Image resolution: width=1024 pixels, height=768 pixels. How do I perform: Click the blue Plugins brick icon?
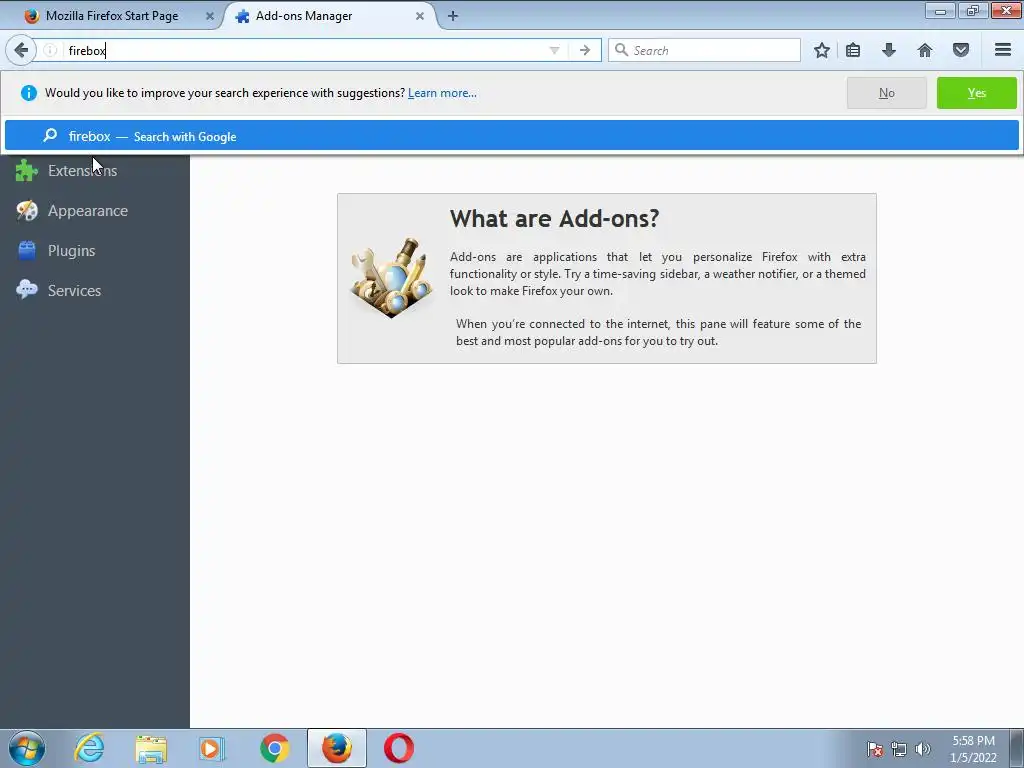(27, 250)
